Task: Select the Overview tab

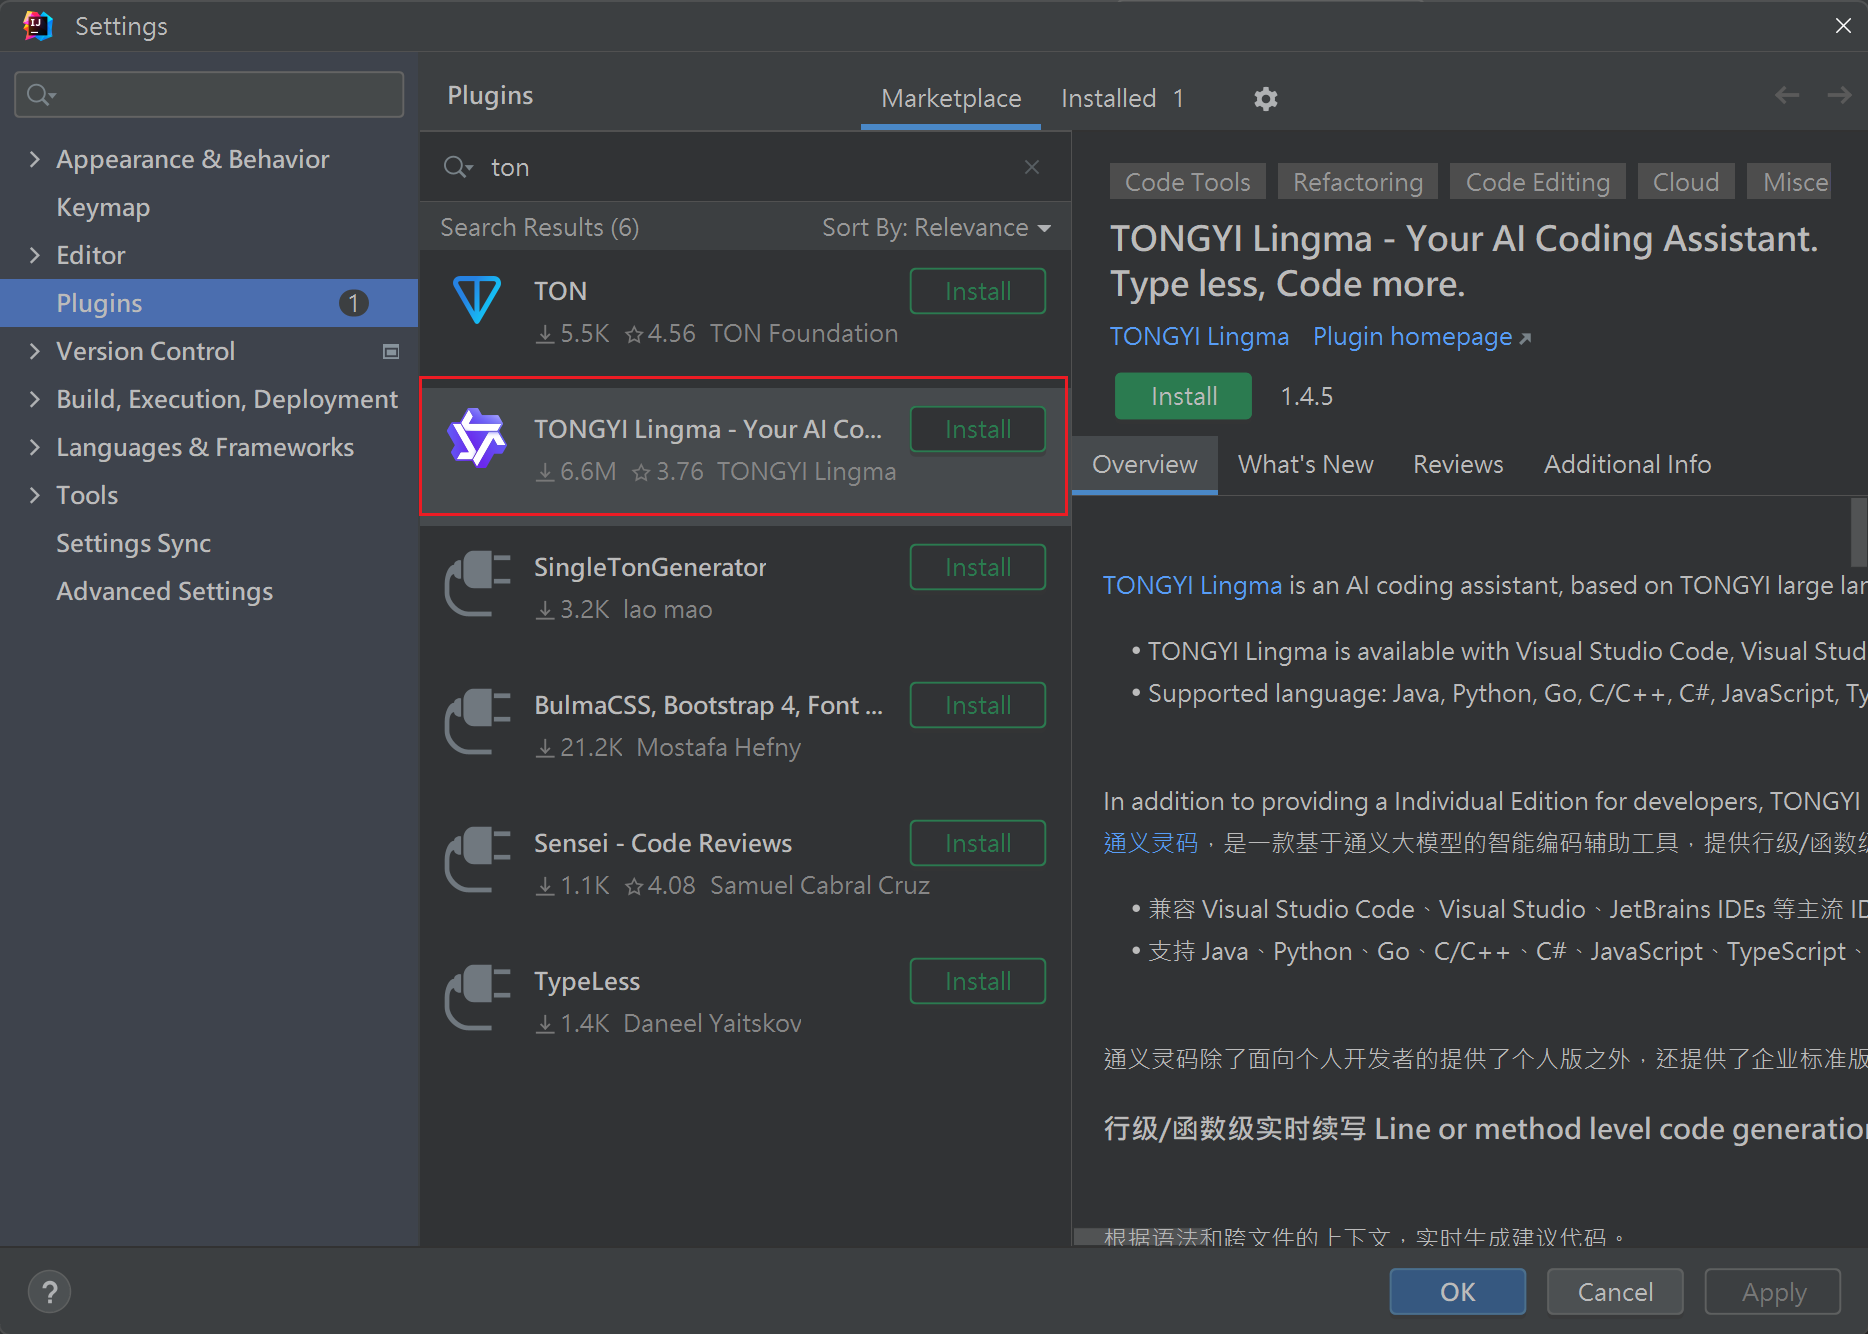Action: point(1144,464)
